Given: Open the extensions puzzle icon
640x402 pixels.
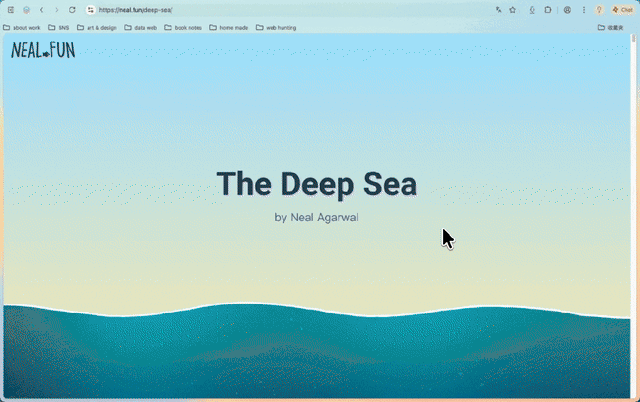Looking at the screenshot, I should [548, 10].
